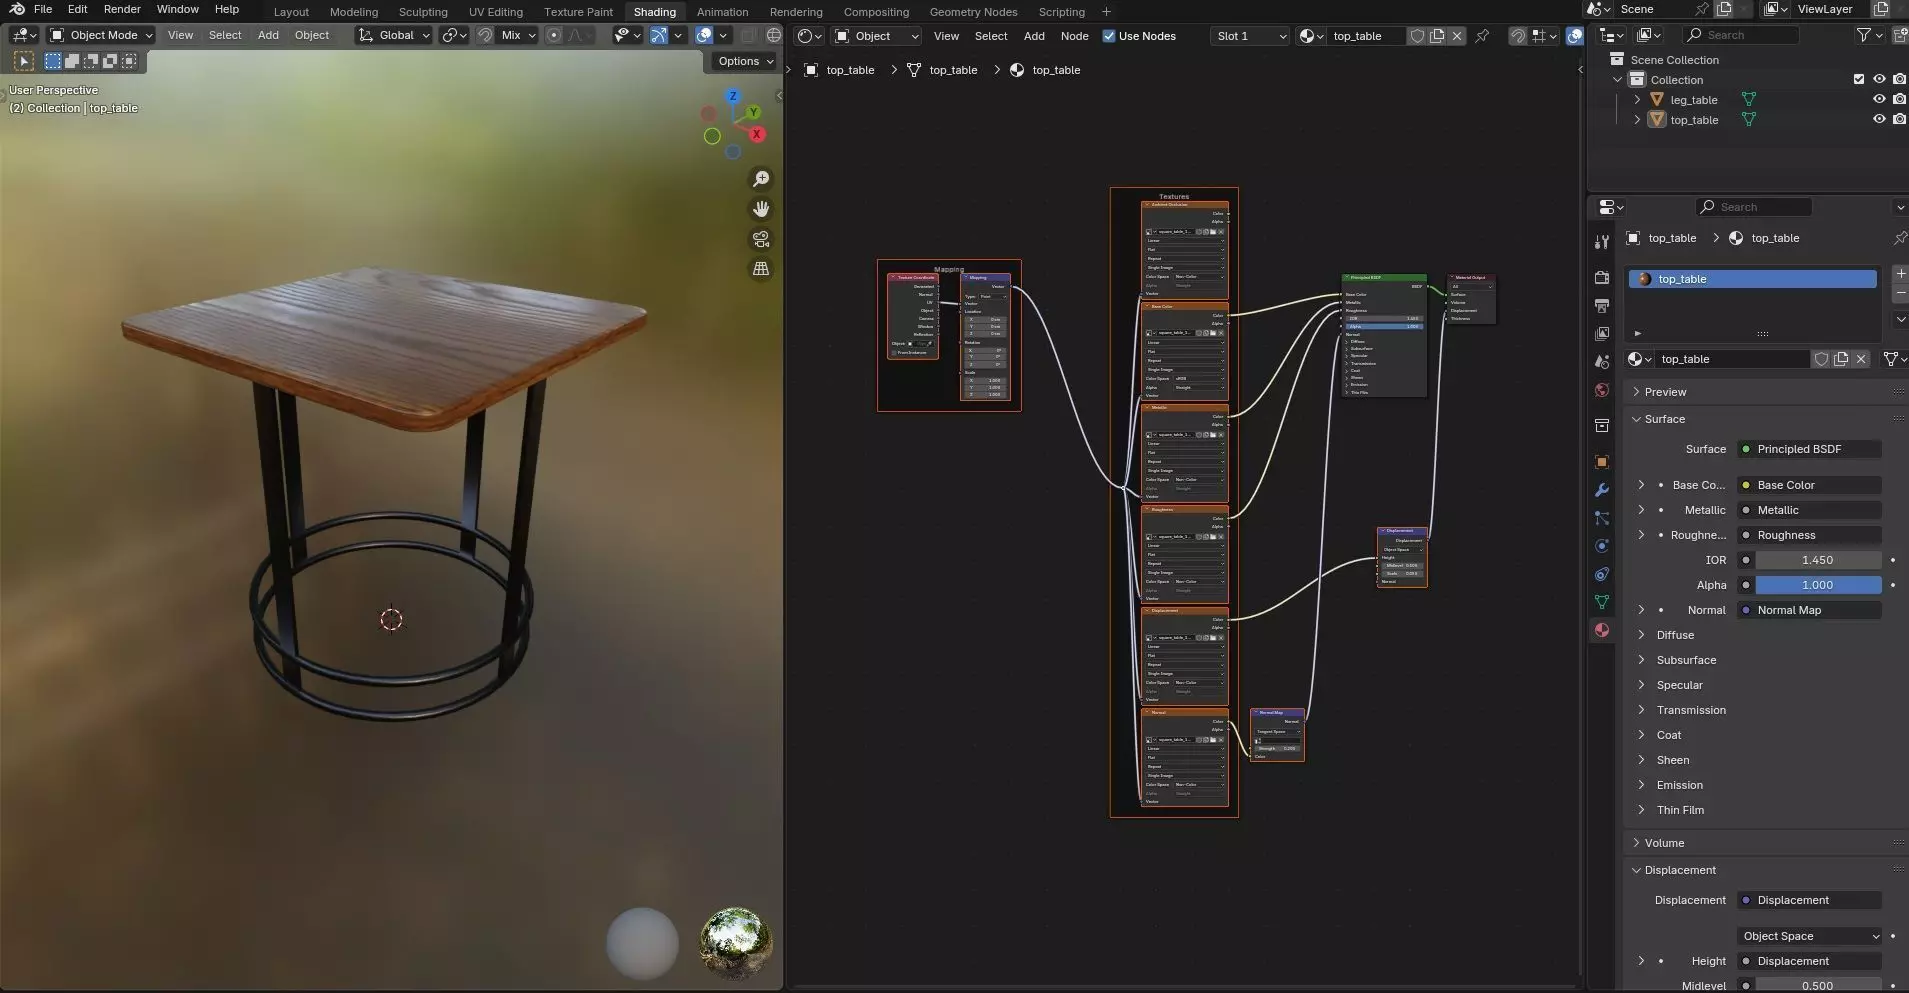Open the node editor Node menu
This screenshot has width=1909, height=993.
[x=1074, y=36]
